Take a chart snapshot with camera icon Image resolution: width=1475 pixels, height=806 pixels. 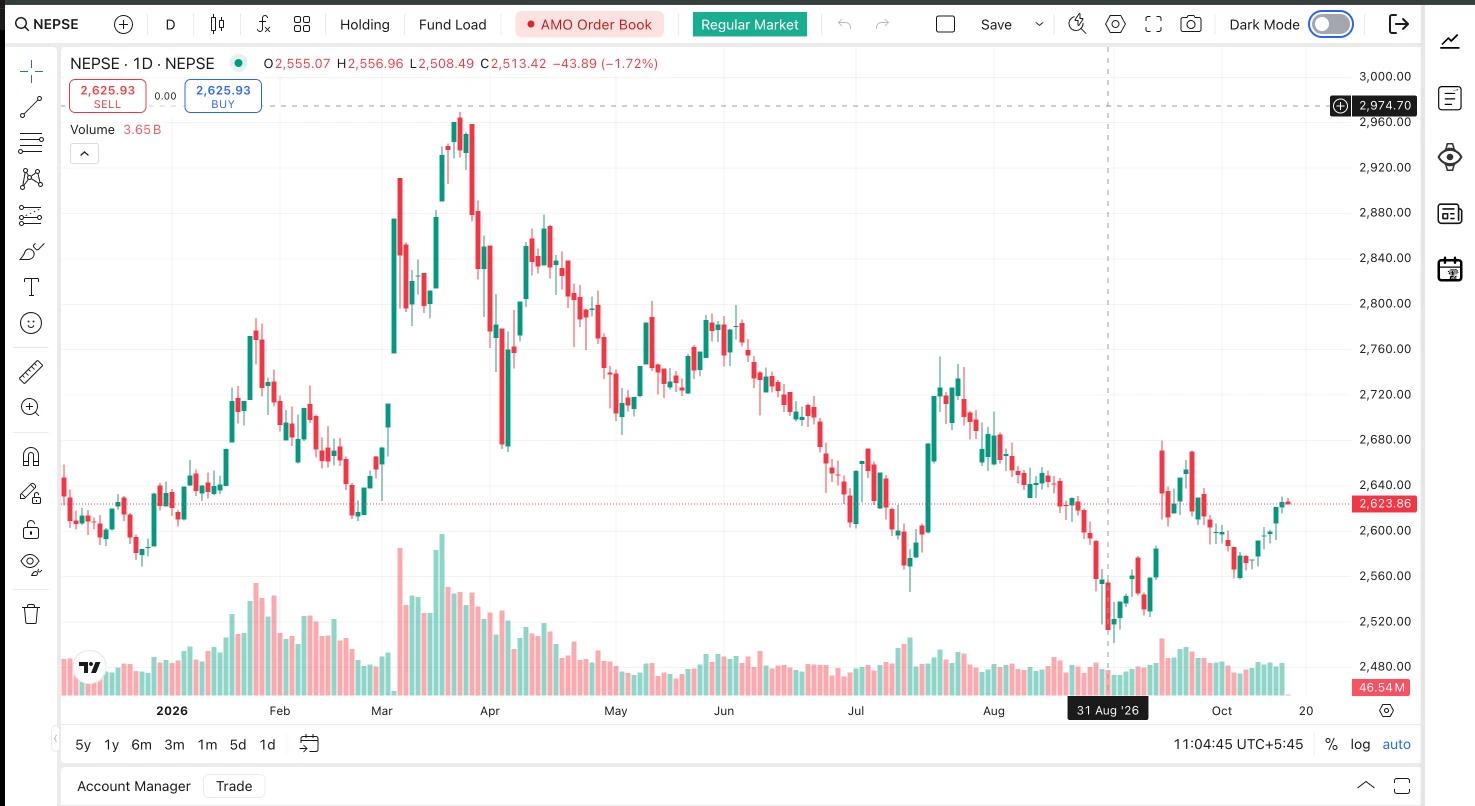point(1190,24)
